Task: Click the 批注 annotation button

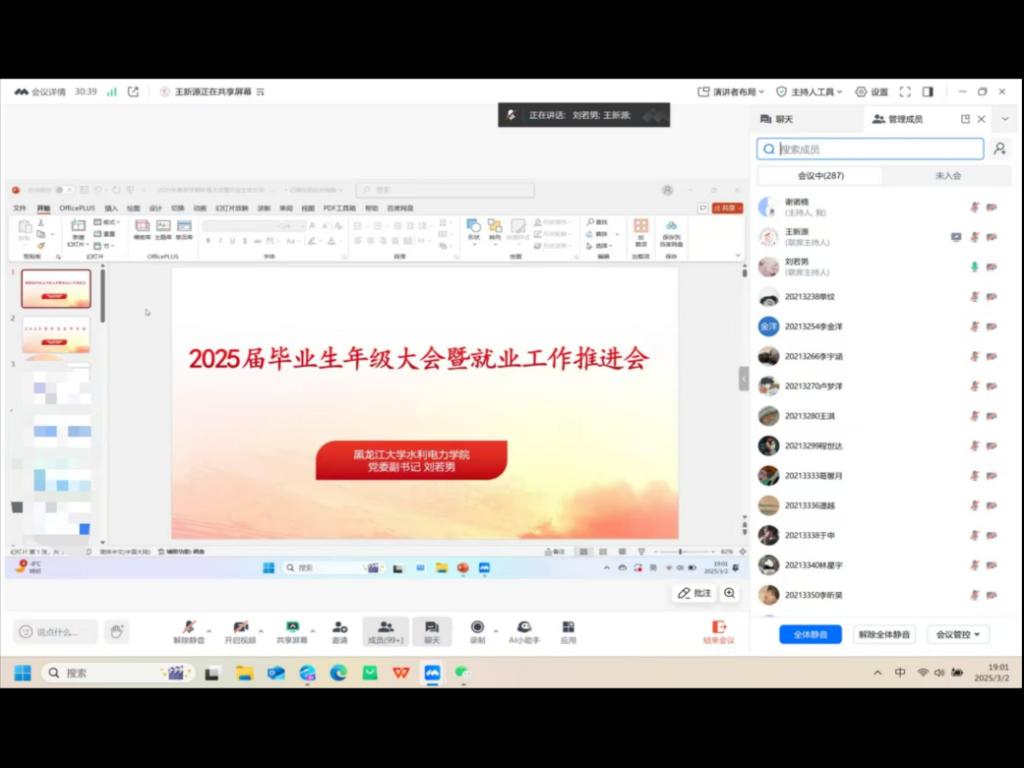Action: (694, 593)
